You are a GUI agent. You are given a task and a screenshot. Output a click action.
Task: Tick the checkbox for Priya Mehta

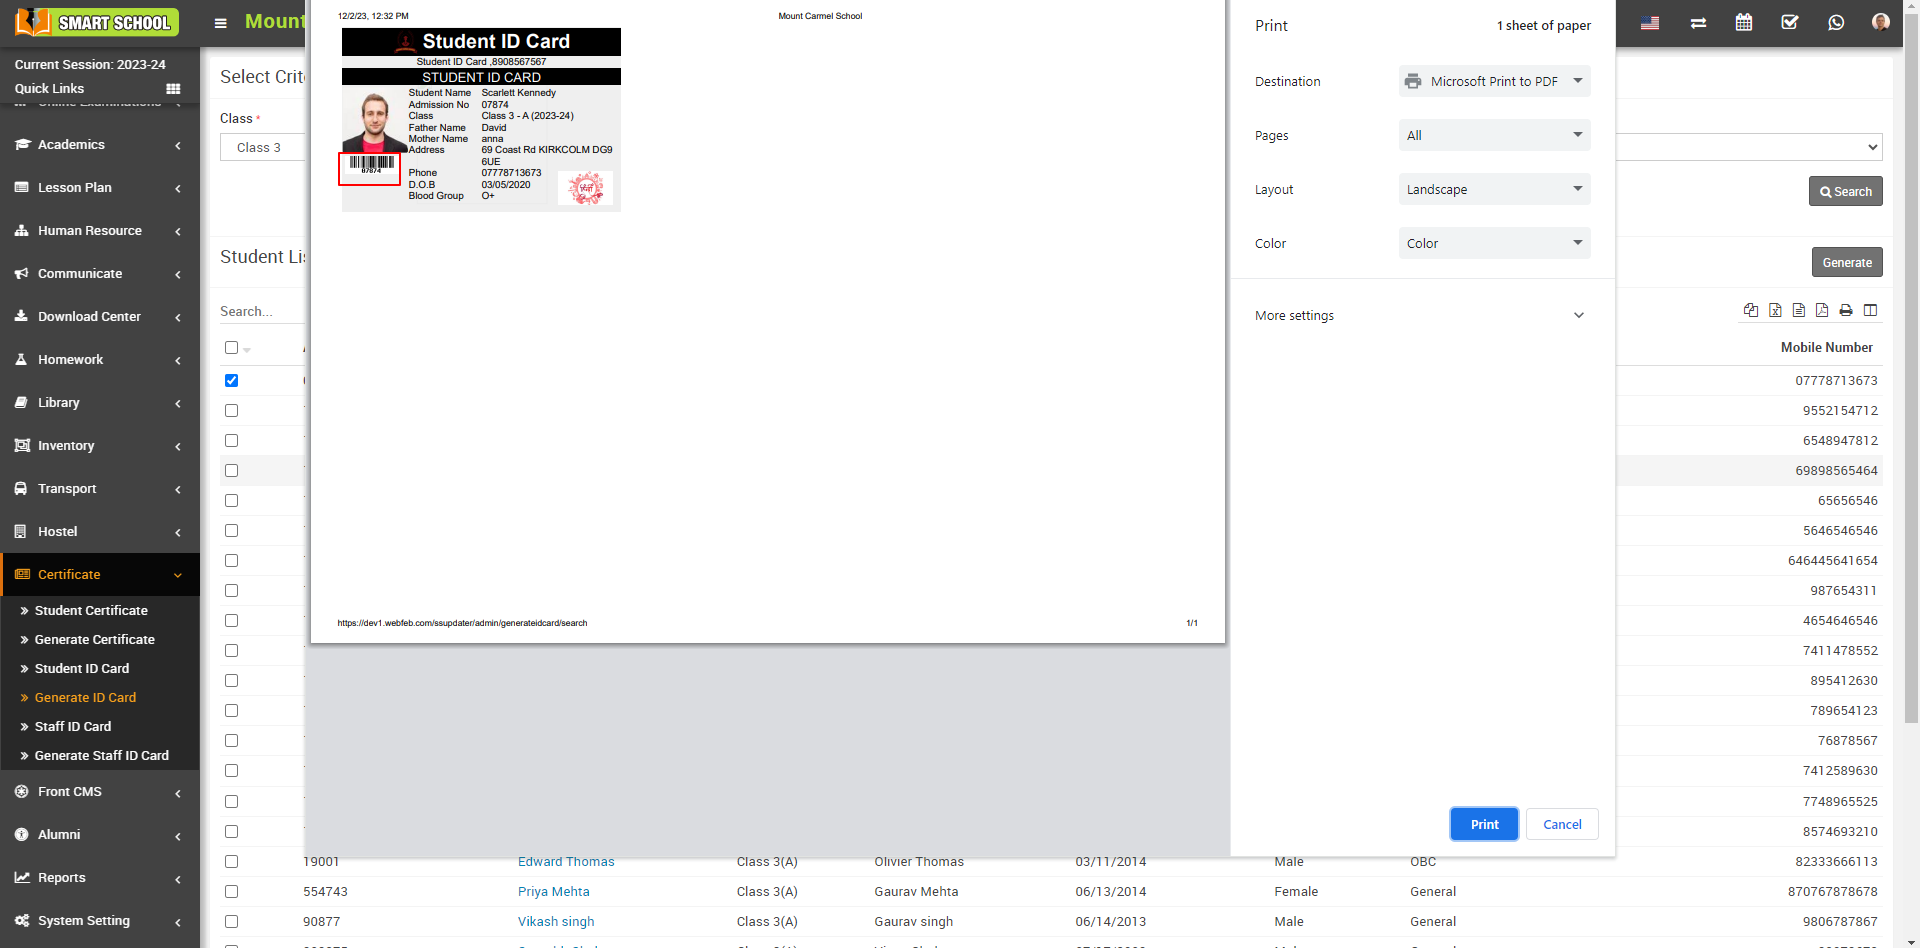click(x=232, y=891)
